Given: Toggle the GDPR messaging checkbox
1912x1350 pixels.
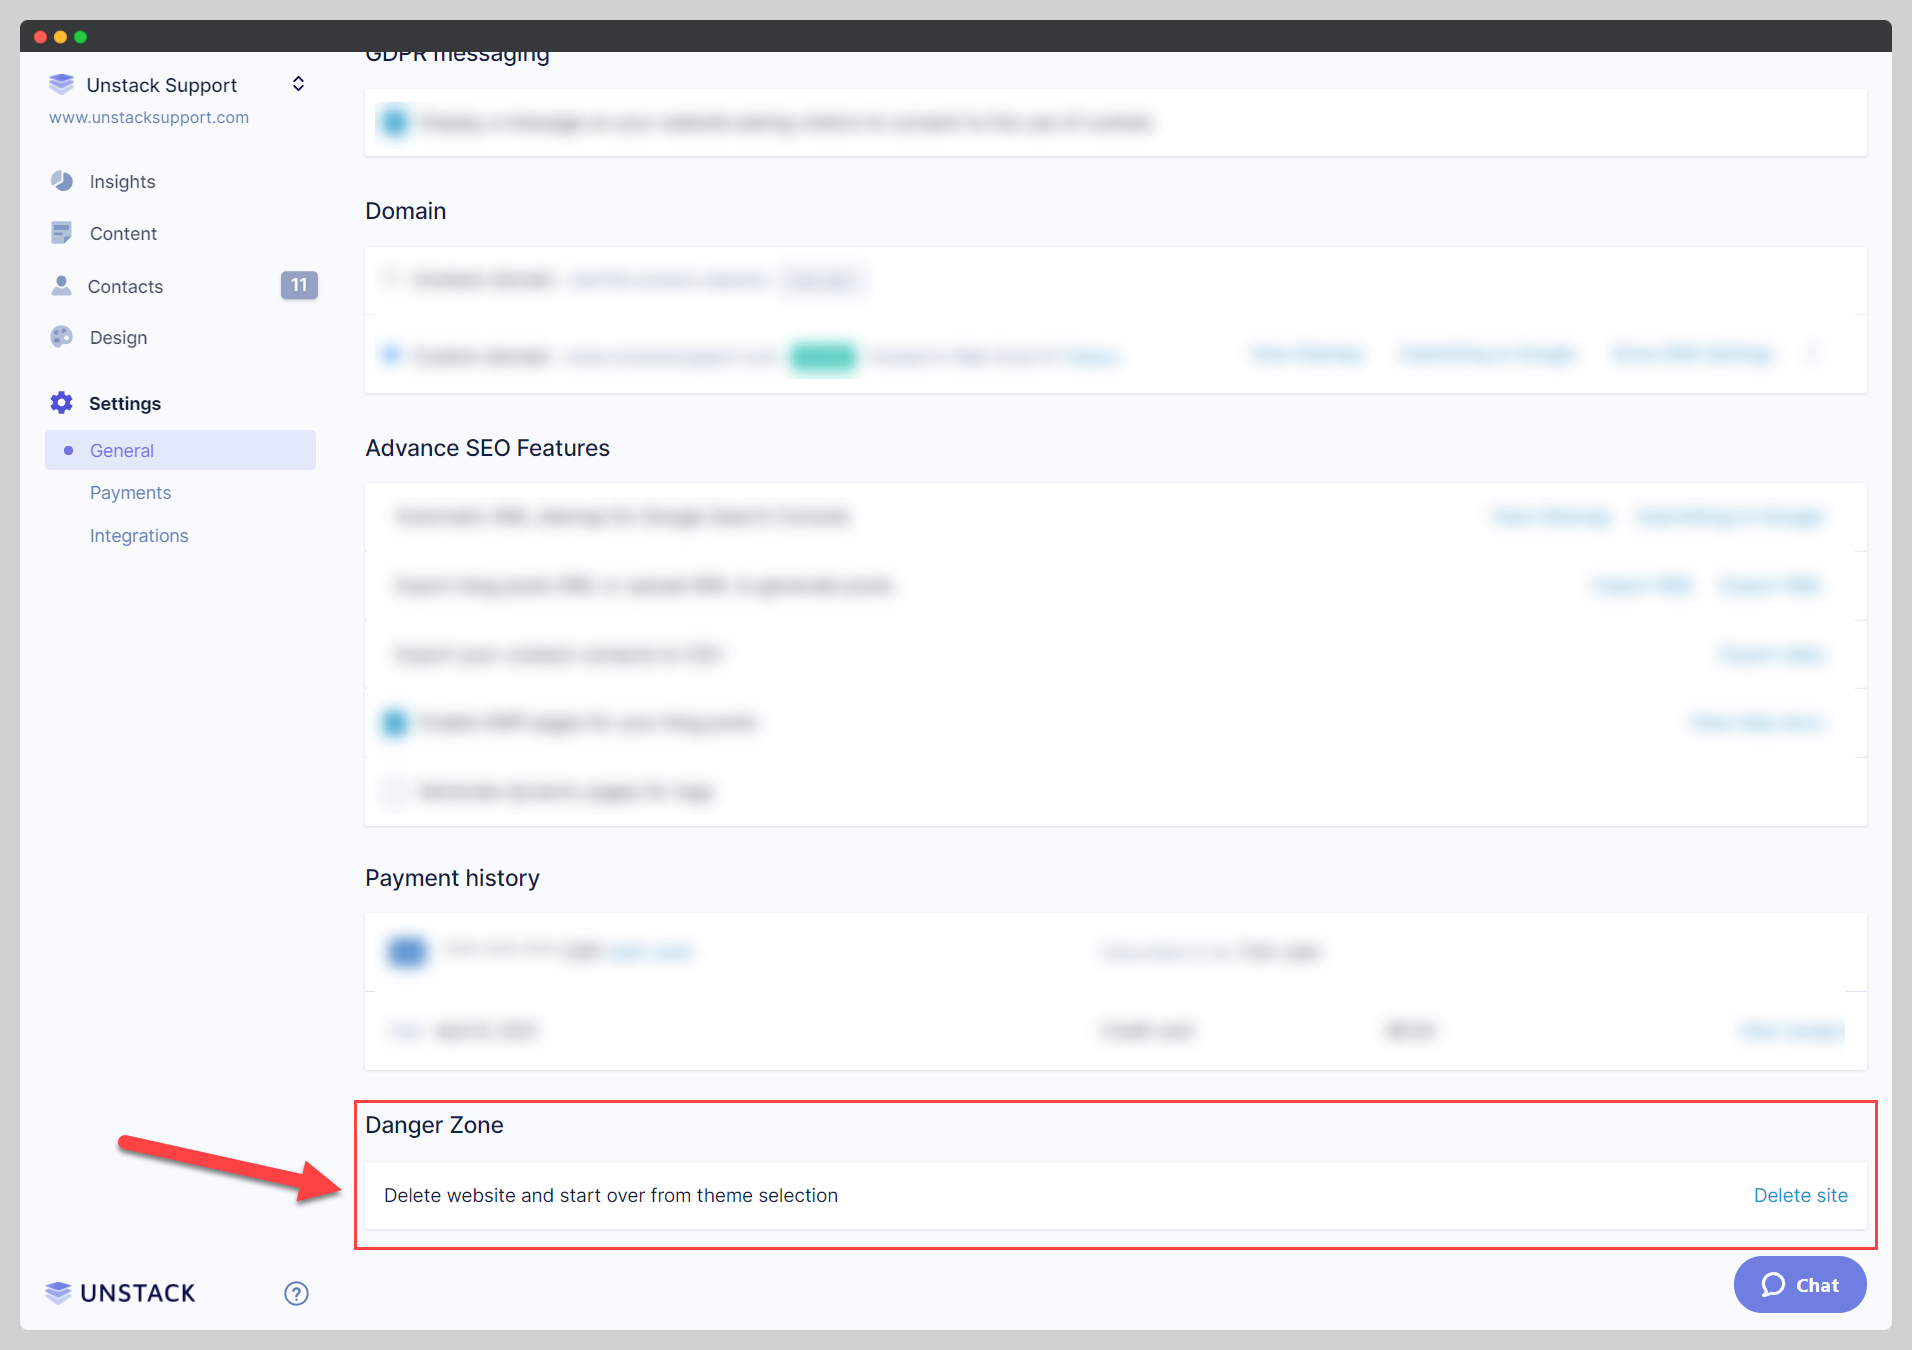Looking at the screenshot, I should click(395, 122).
